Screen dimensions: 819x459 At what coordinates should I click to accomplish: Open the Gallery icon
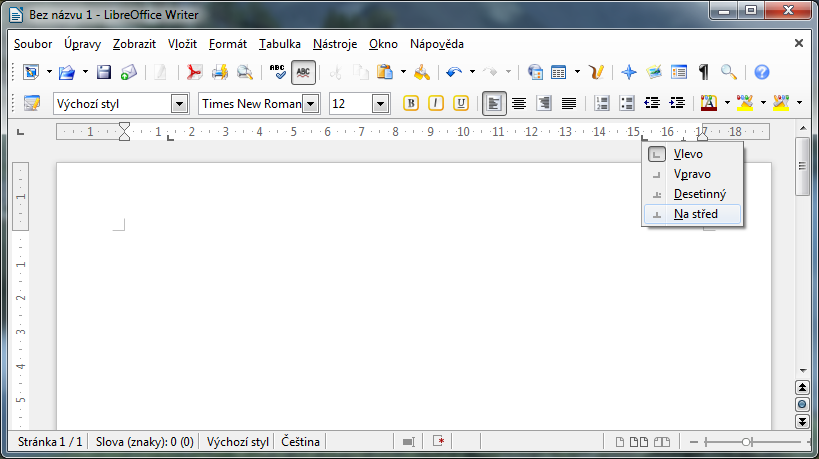tap(654, 72)
